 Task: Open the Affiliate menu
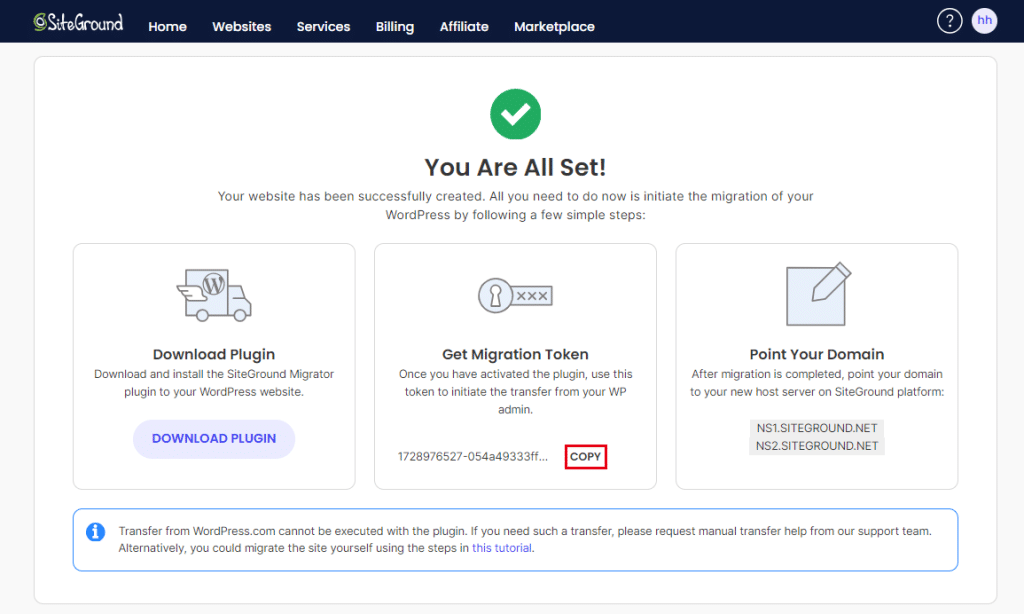click(464, 27)
